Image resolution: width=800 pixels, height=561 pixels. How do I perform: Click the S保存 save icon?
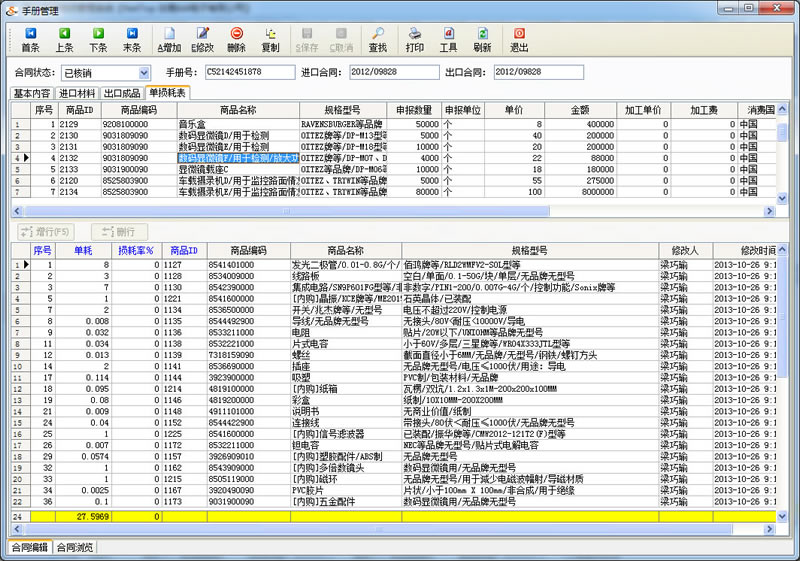(307, 40)
